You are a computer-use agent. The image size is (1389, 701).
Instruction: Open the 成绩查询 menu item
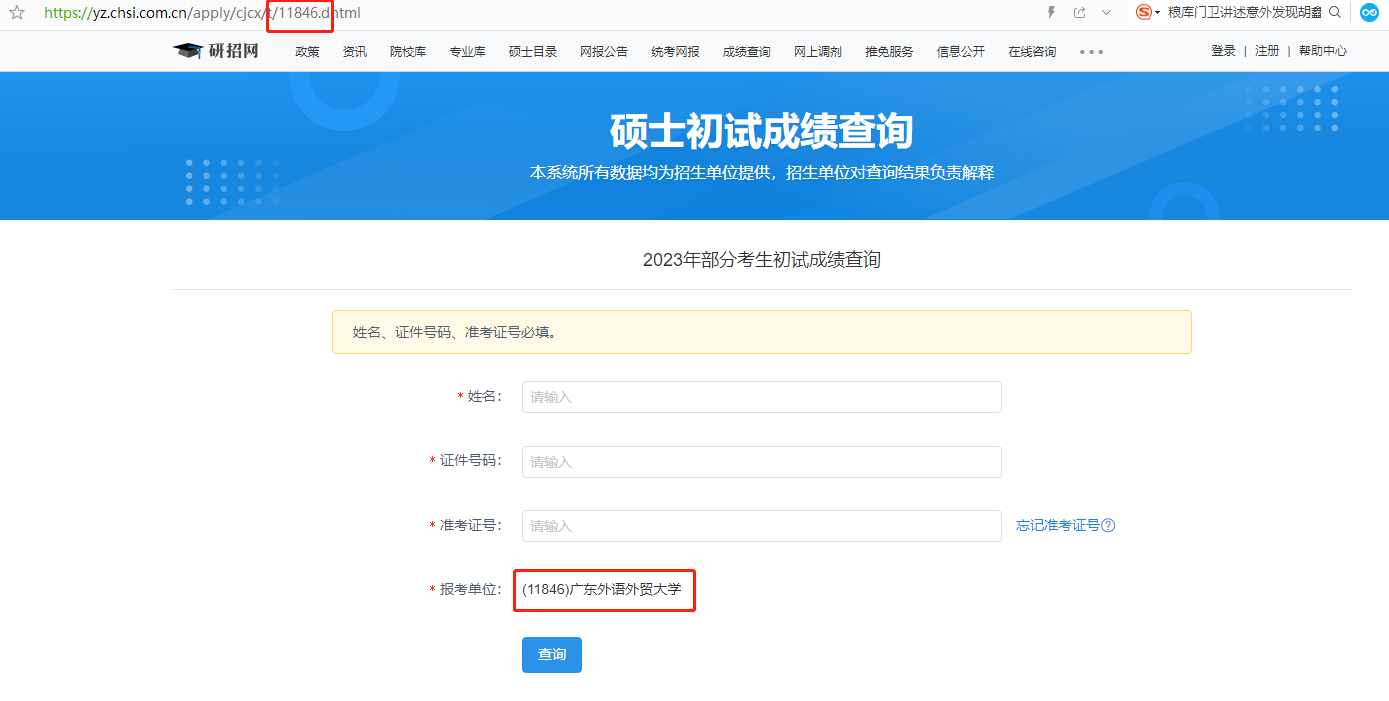click(746, 52)
